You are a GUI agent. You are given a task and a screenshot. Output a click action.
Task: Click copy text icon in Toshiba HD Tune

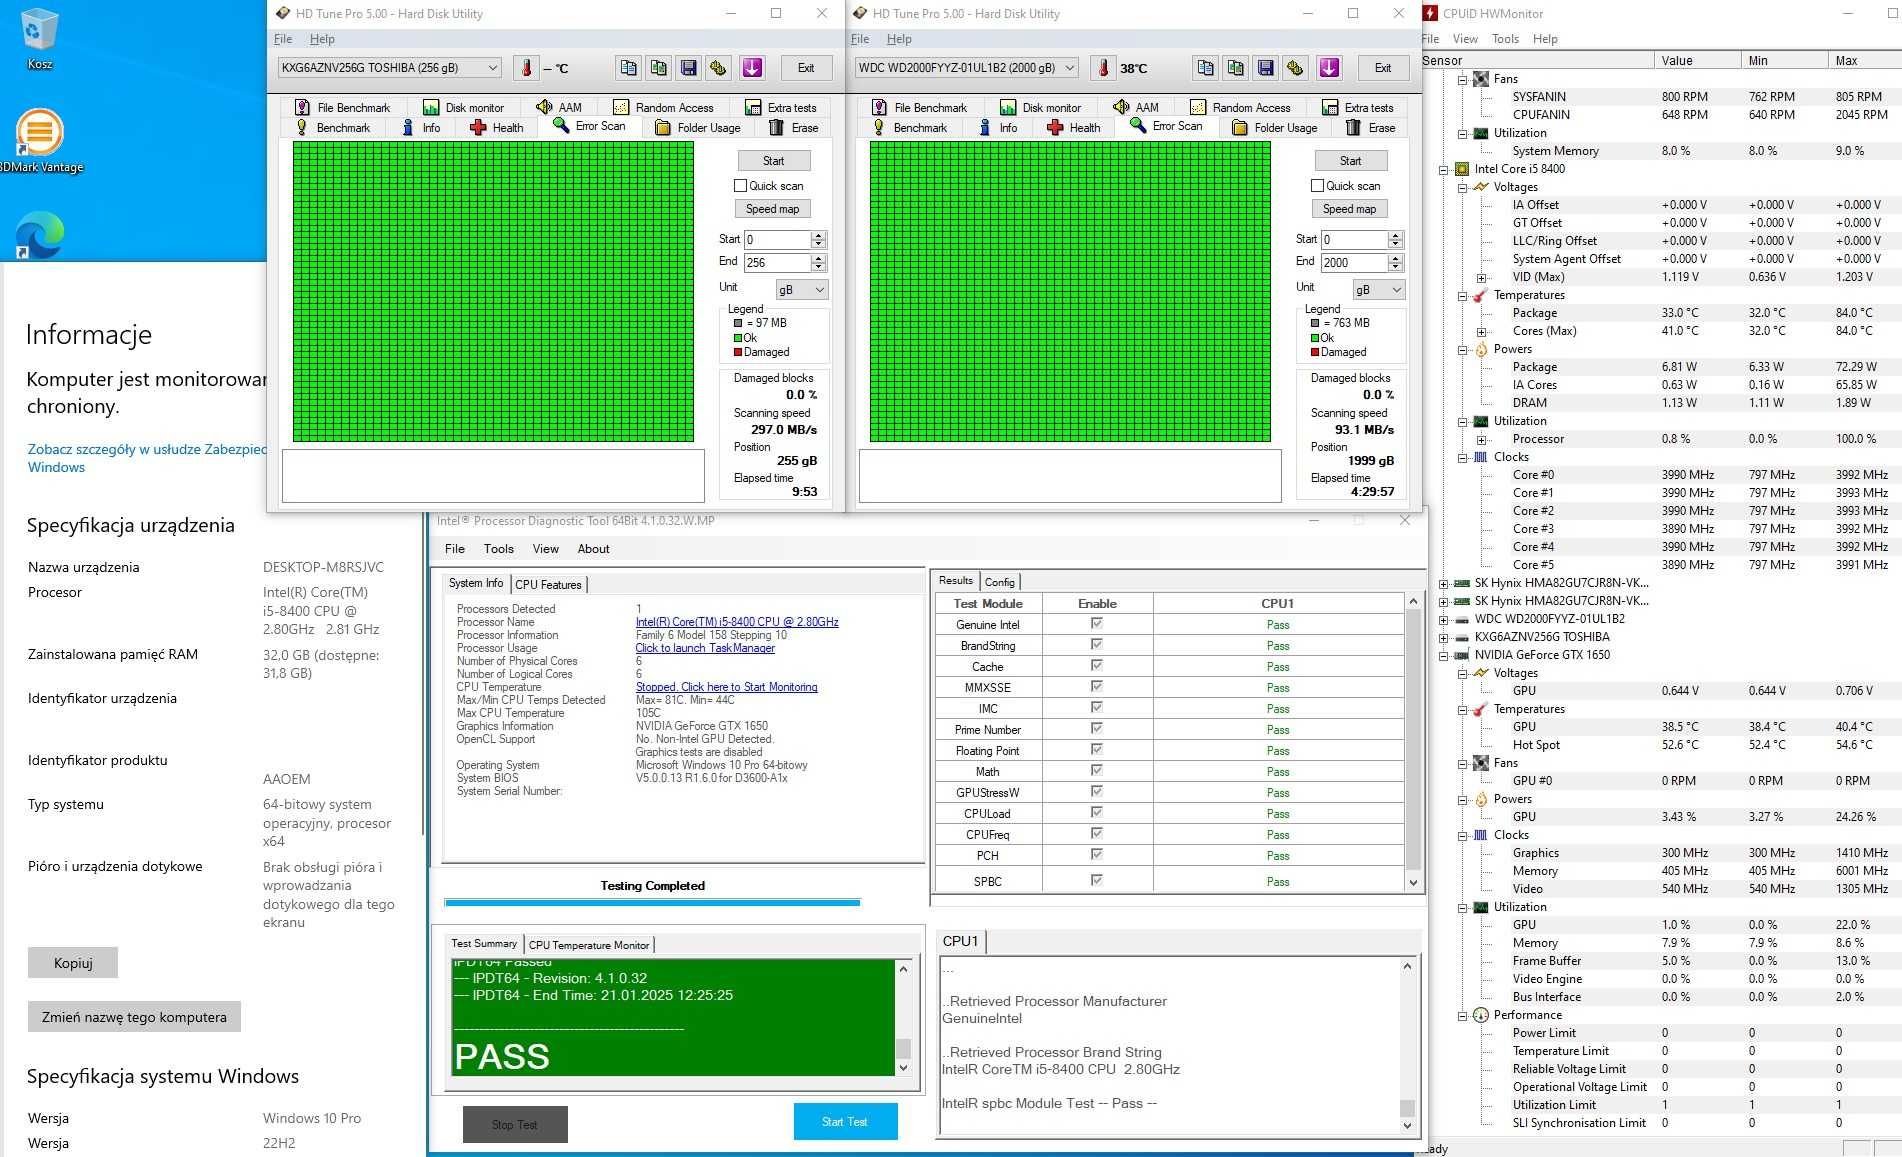628,67
